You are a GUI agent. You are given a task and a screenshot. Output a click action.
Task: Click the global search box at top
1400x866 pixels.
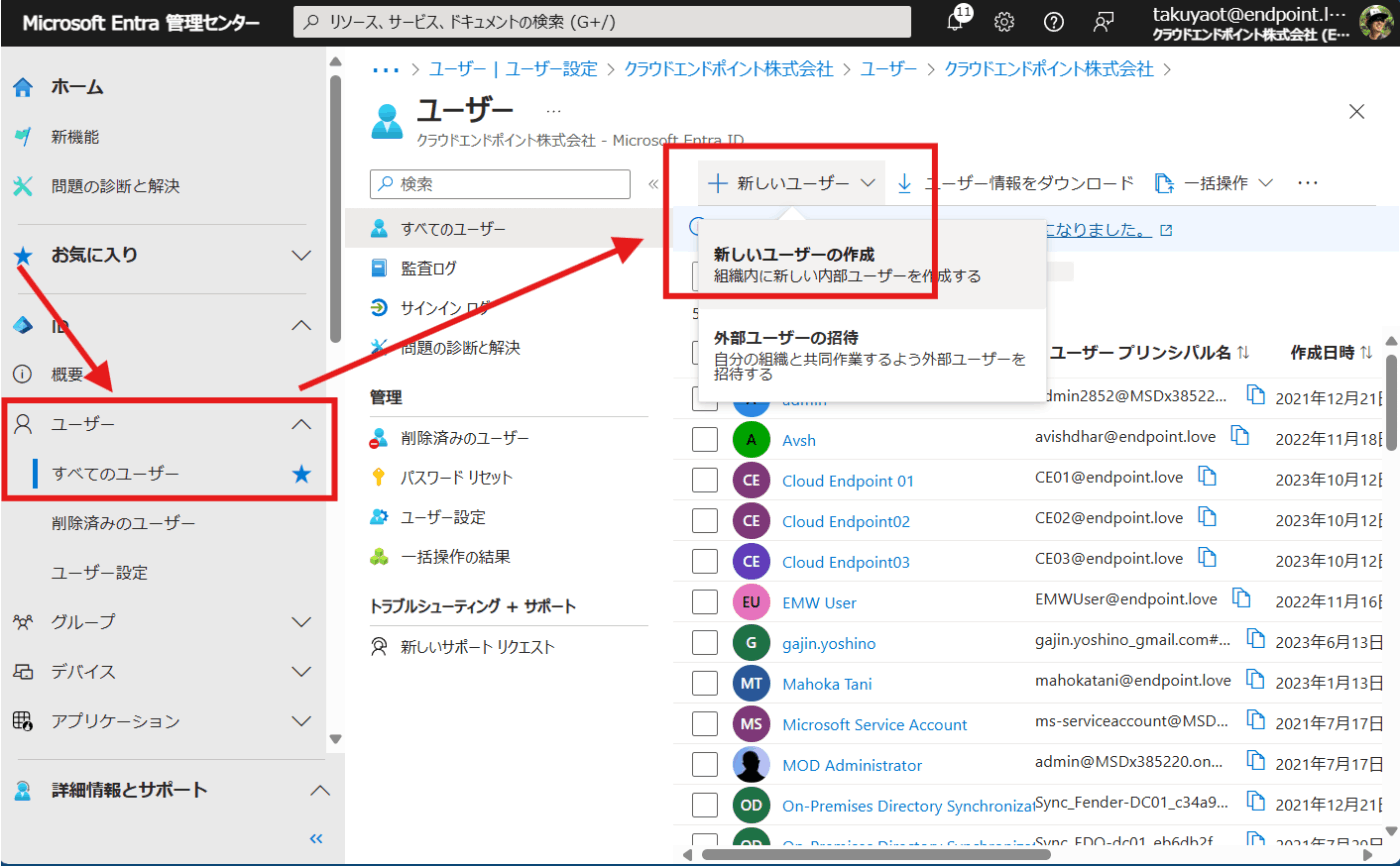tap(603, 21)
